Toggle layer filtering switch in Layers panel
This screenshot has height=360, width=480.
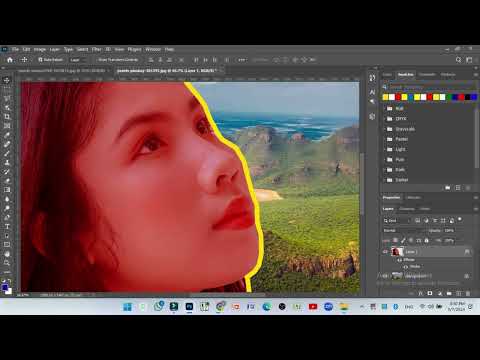pos(460,220)
